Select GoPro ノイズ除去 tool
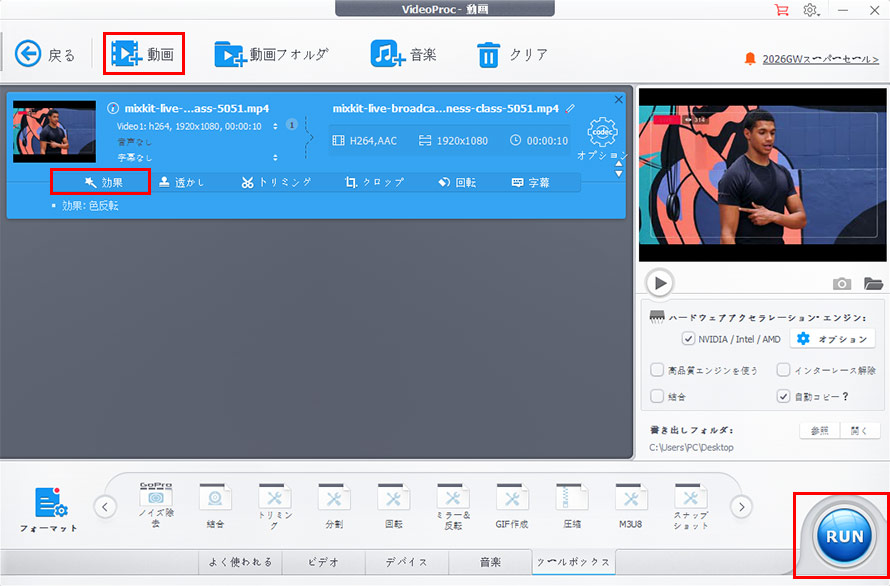The image size is (890, 586). coord(156,505)
